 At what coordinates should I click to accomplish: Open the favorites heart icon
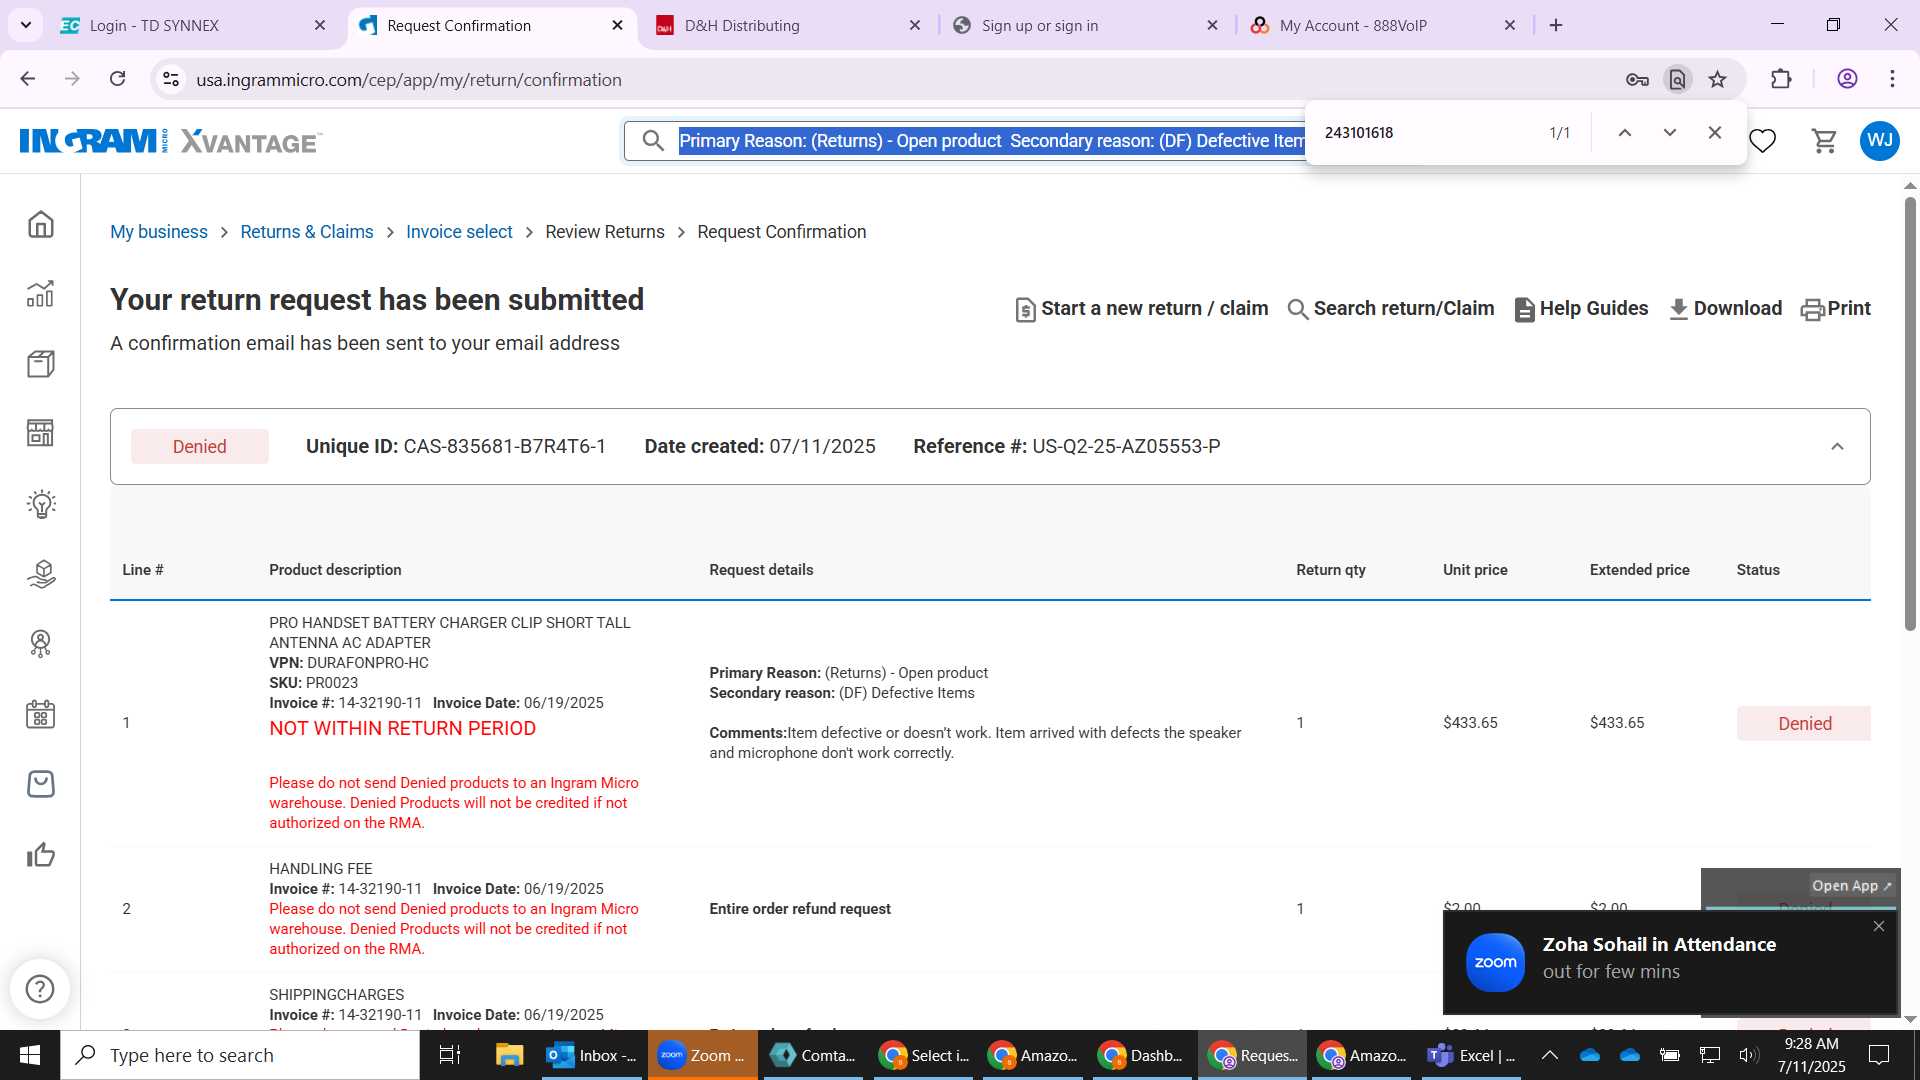point(1762,141)
